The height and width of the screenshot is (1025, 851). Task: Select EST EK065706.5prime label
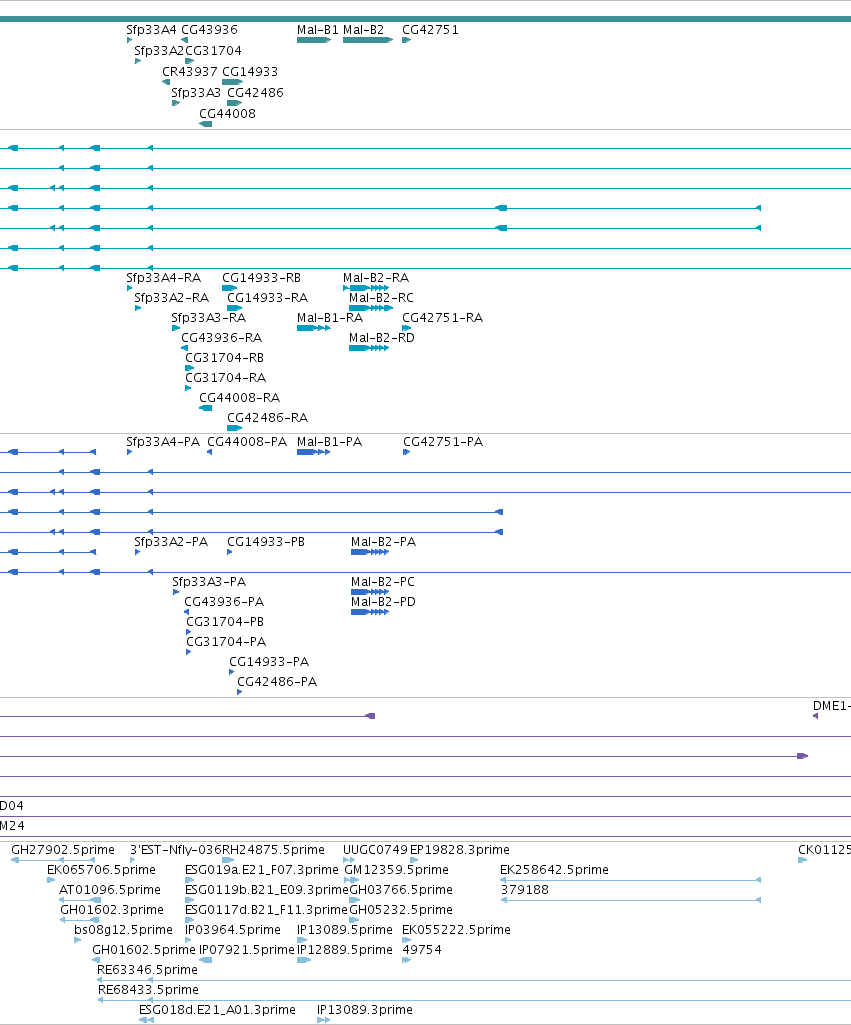tap(101, 870)
